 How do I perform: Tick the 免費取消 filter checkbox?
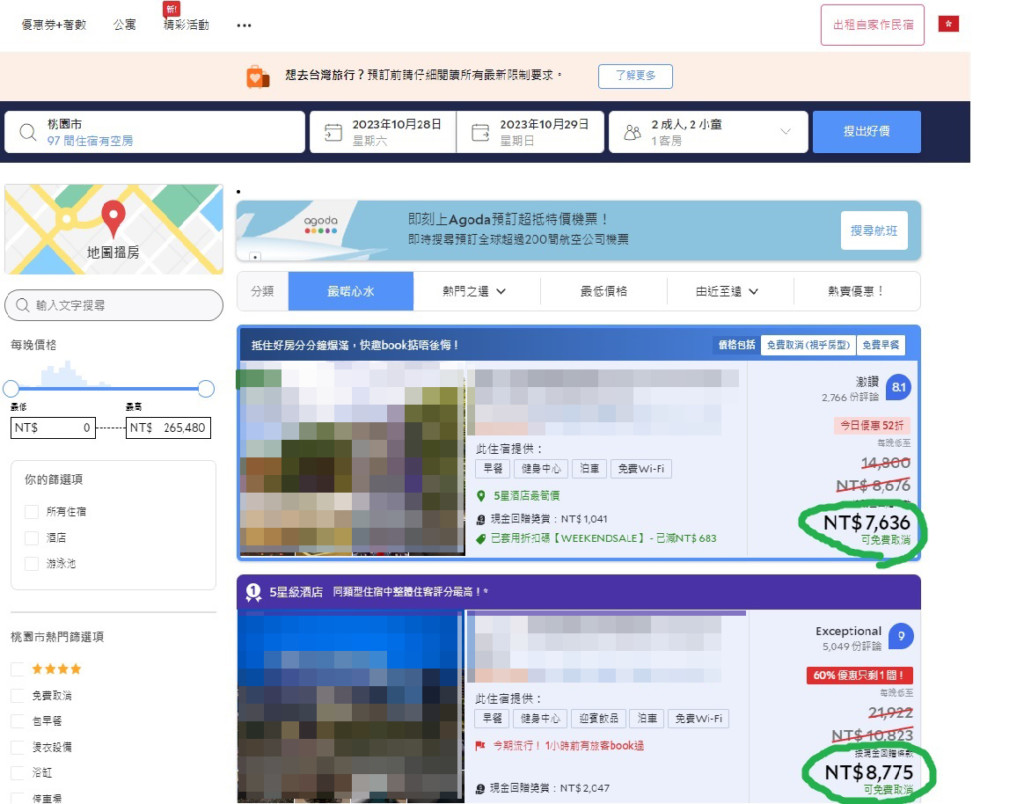(18, 695)
